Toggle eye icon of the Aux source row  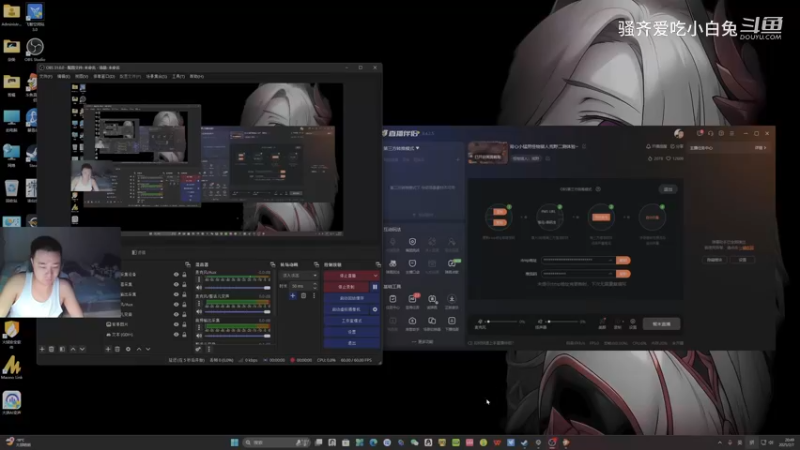pyautogui.click(x=177, y=305)
